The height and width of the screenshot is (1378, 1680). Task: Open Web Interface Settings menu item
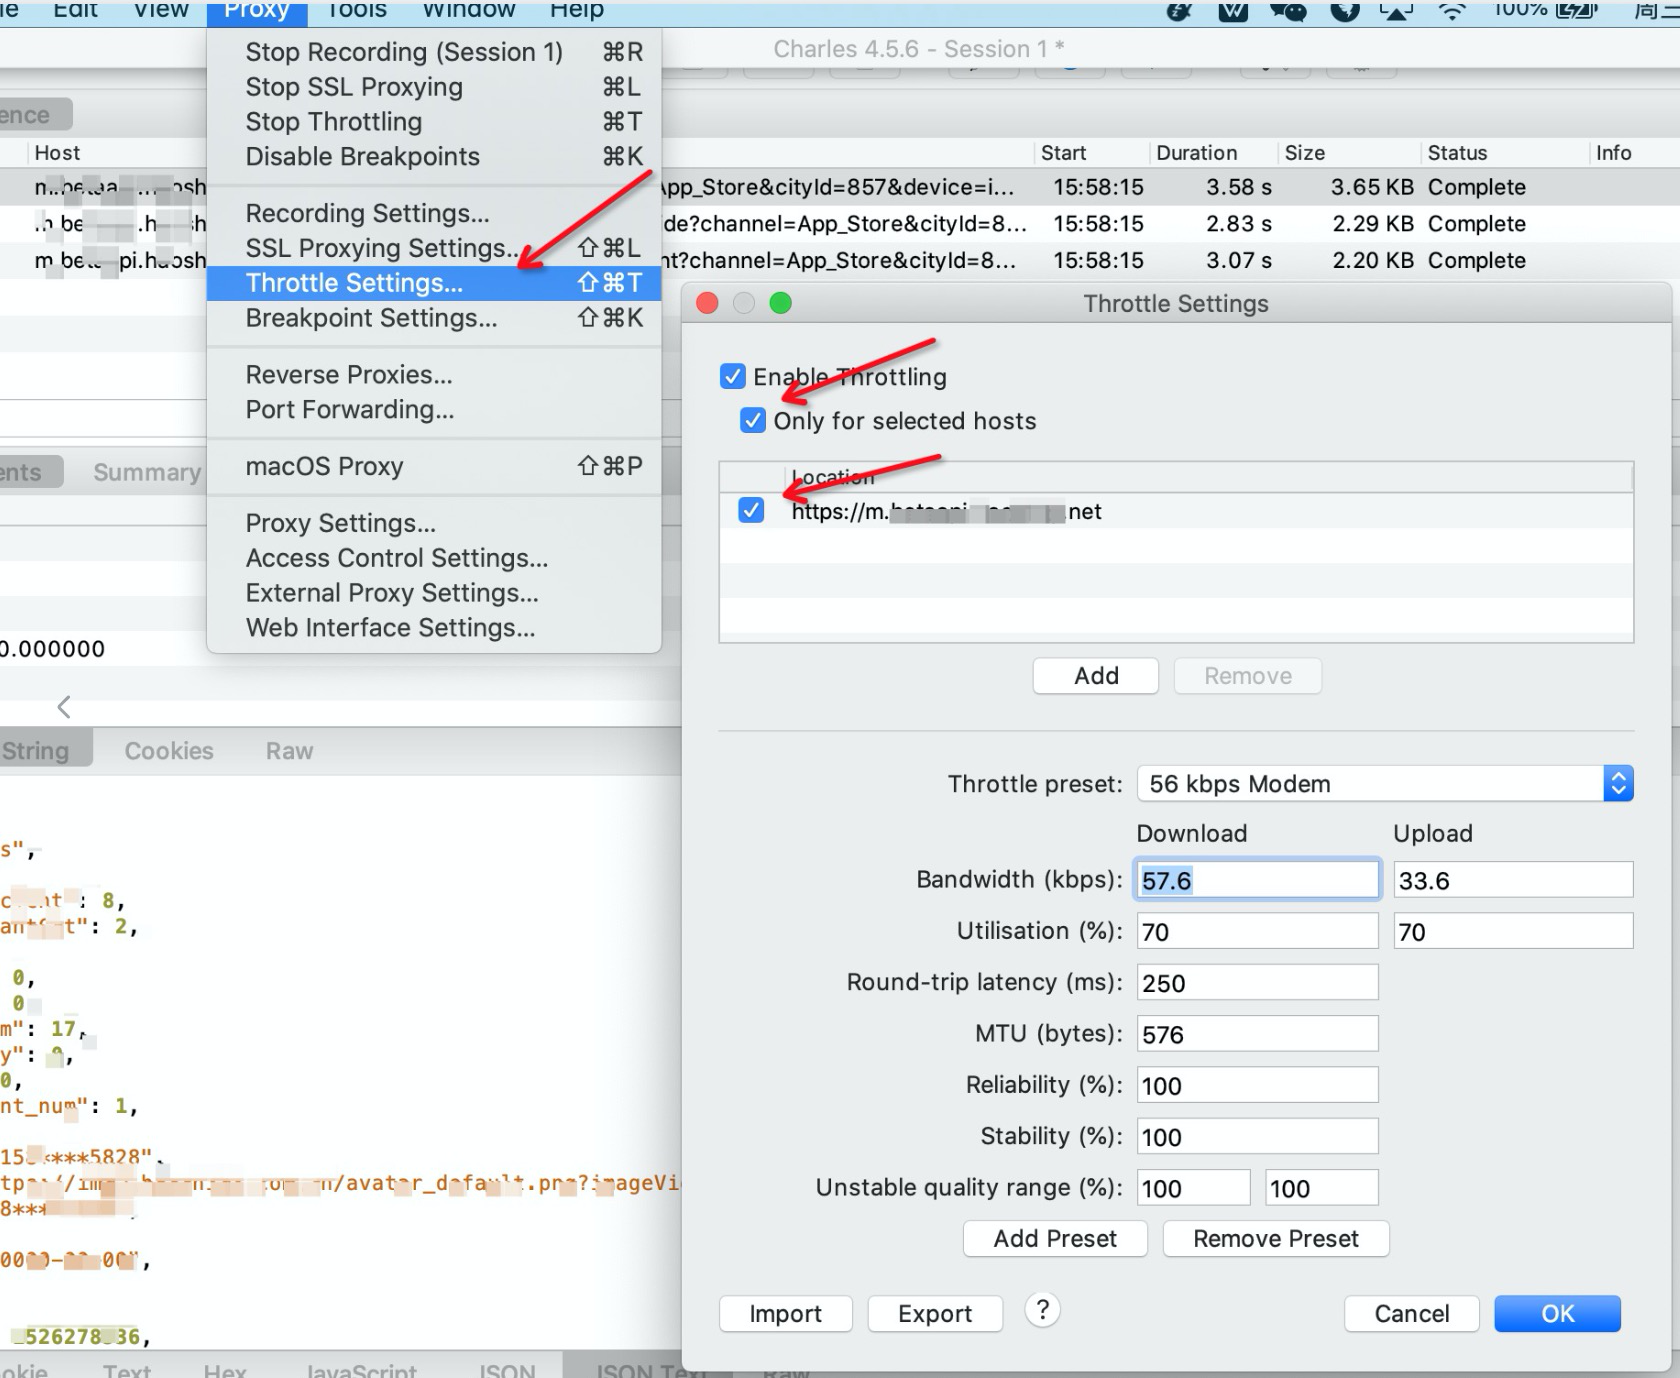[434, 628]
